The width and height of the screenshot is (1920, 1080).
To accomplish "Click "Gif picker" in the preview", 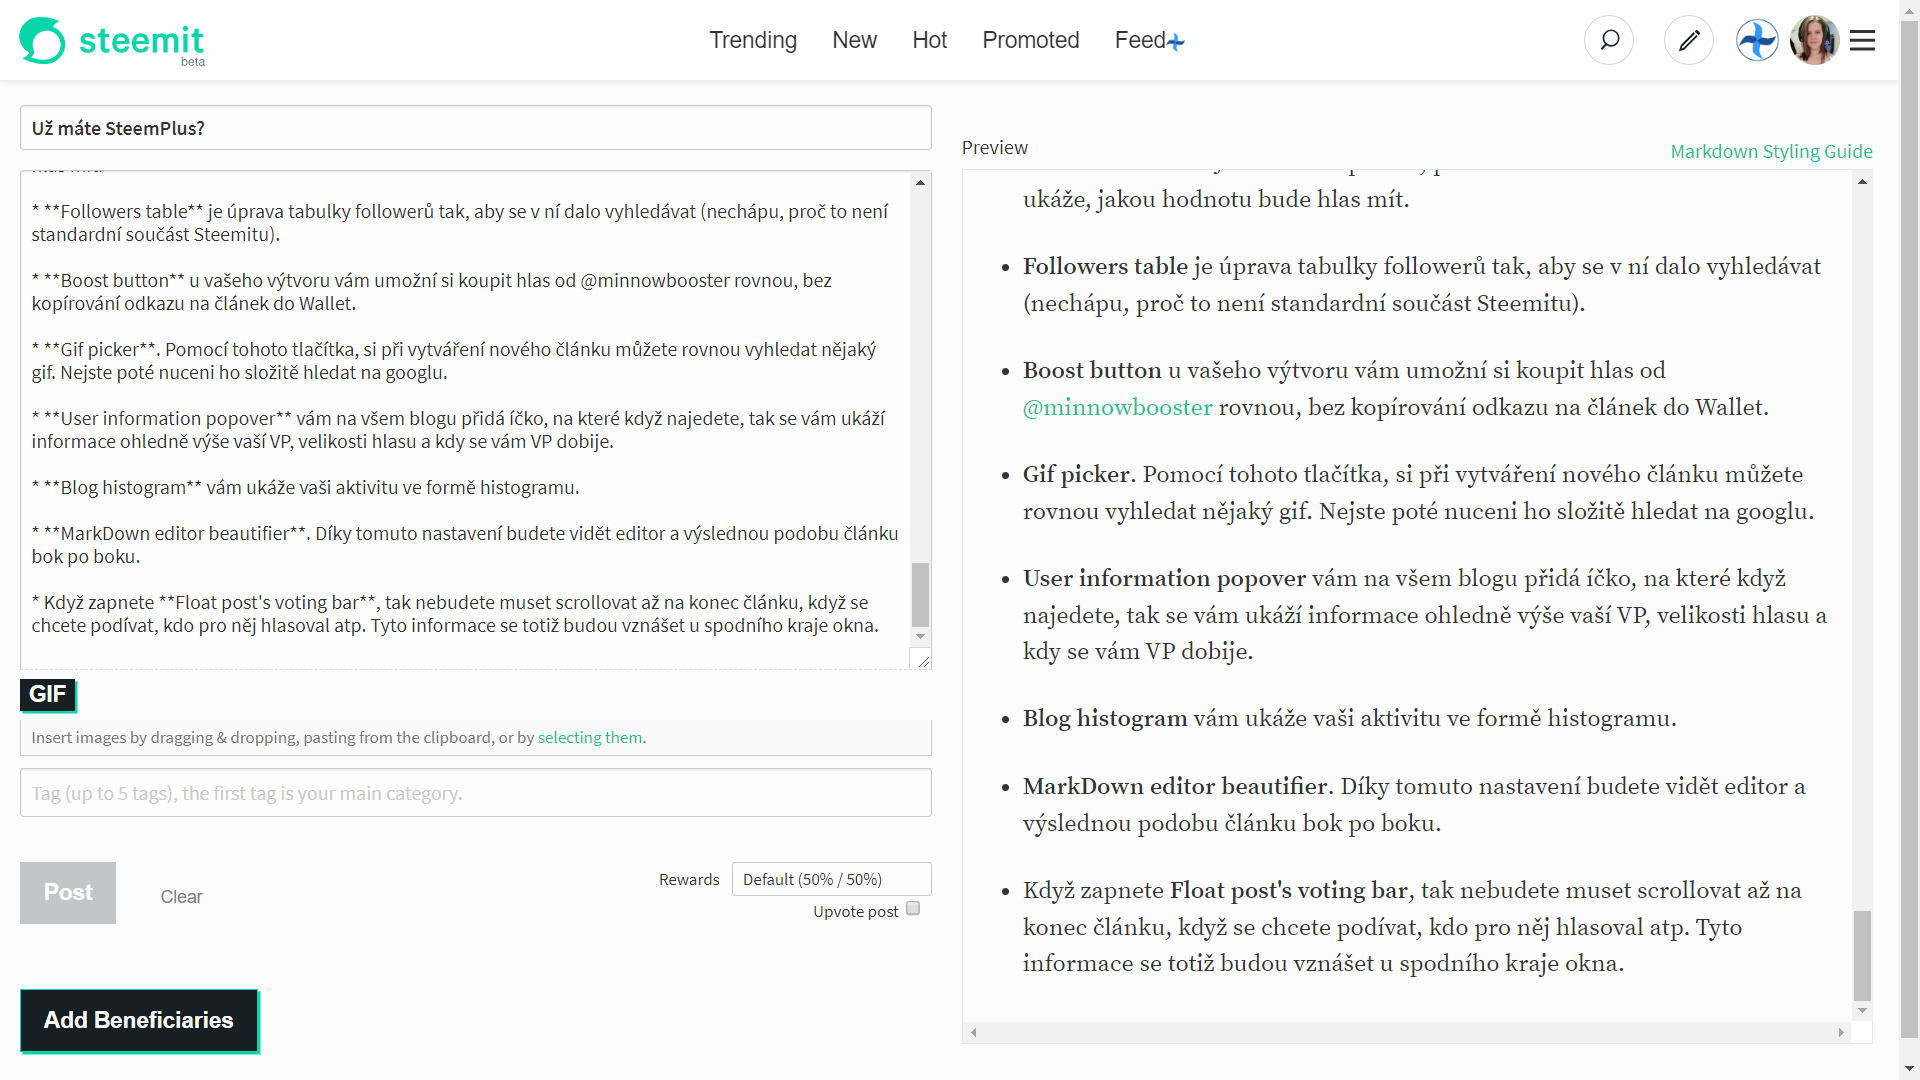I will pos(1076,474).
